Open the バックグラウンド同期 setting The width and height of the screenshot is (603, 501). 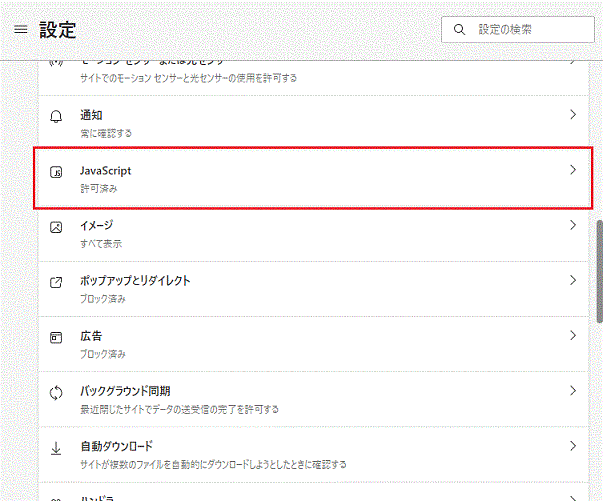point(313,399)
